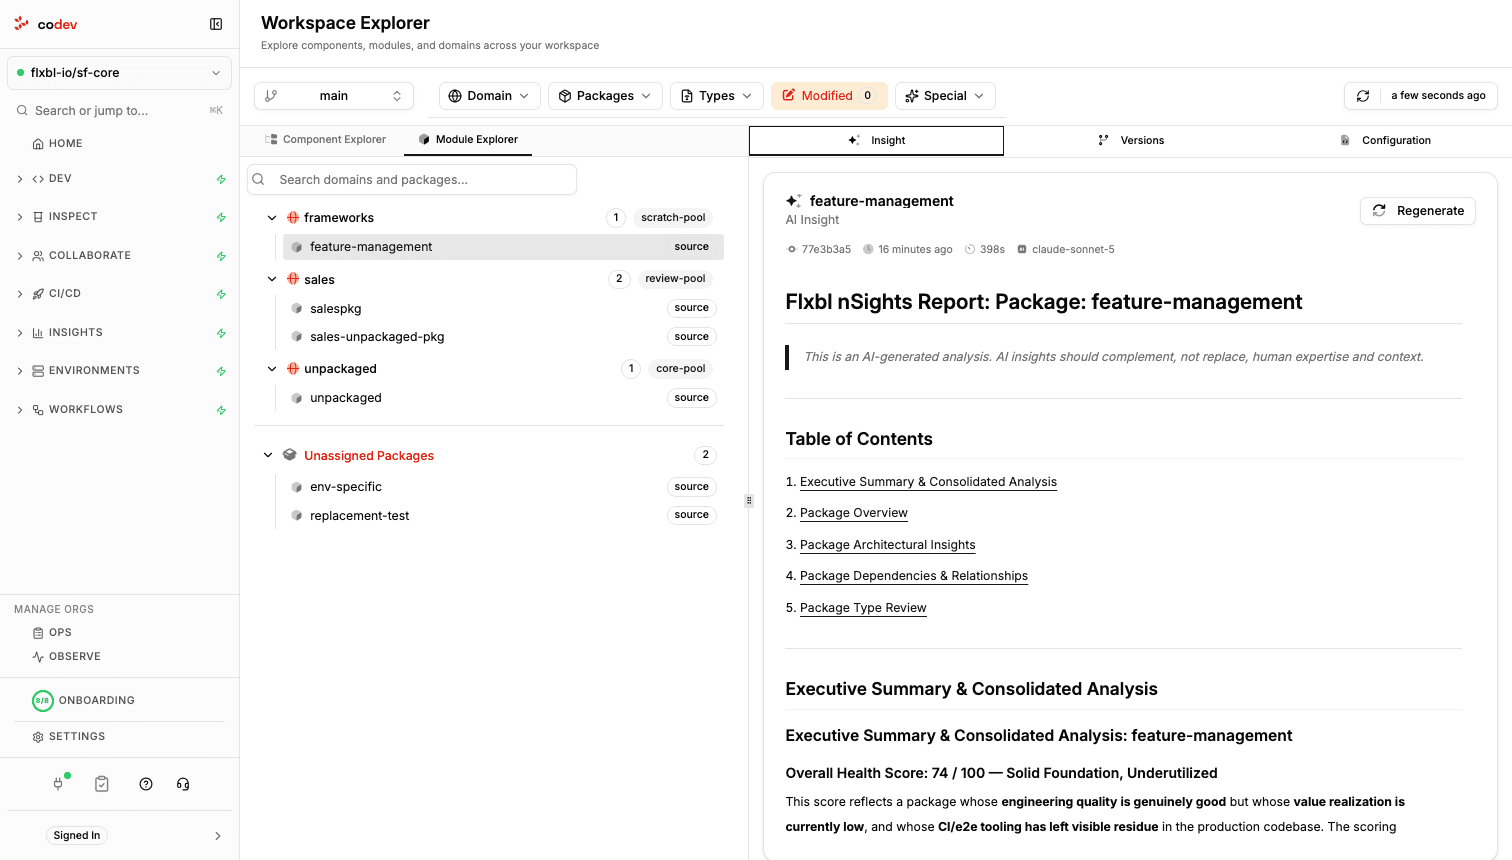Image resolution: width=1512 pixels, height=860 pixels.
Task: Click the plug connection status icon
Action: 59,784
